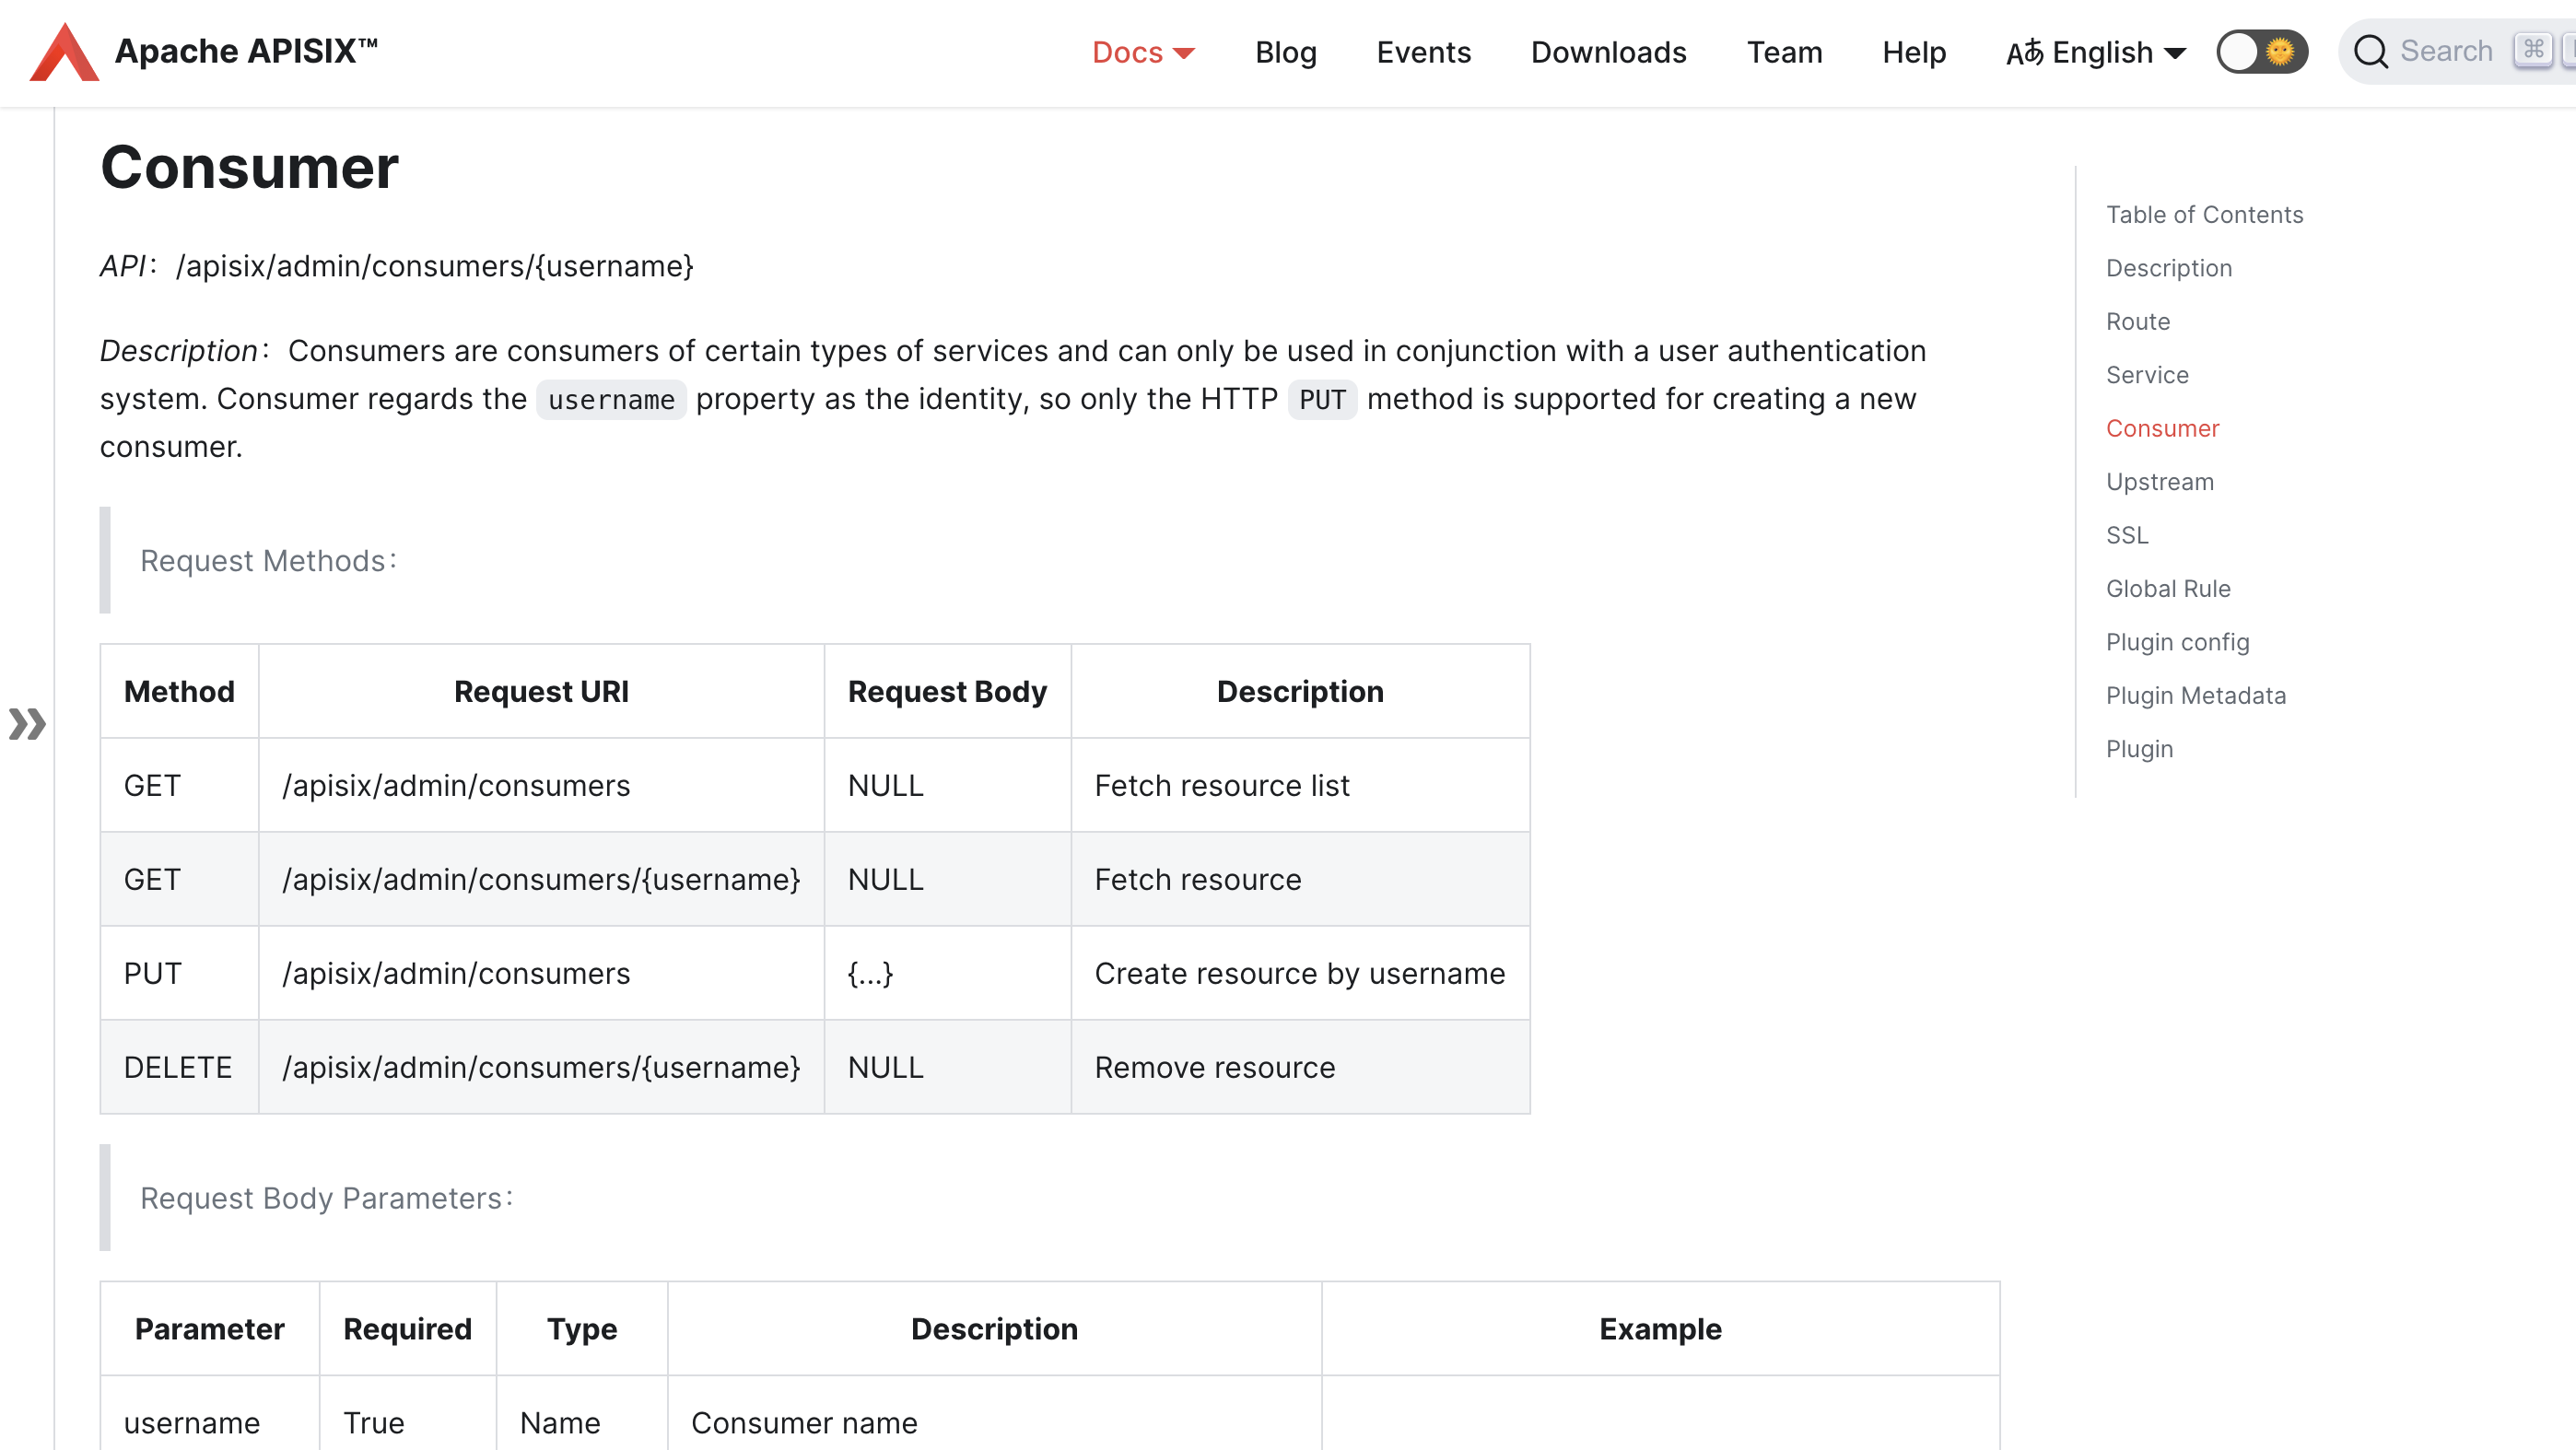The height and width of the screenshot is (1450, 2576).
Task: Click the language translate icon
Action: click(x=2025, y=52)
